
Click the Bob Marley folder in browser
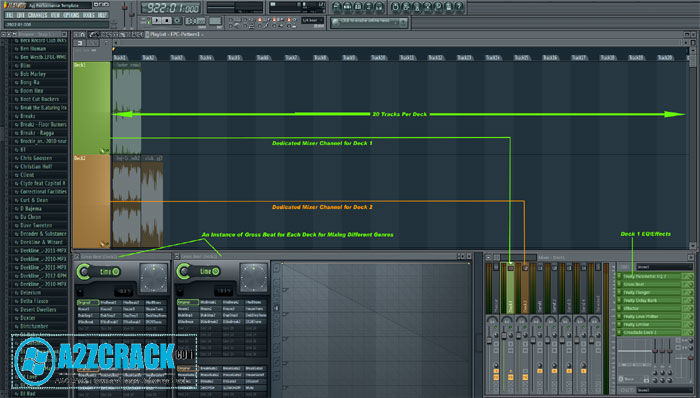[33, 74]
